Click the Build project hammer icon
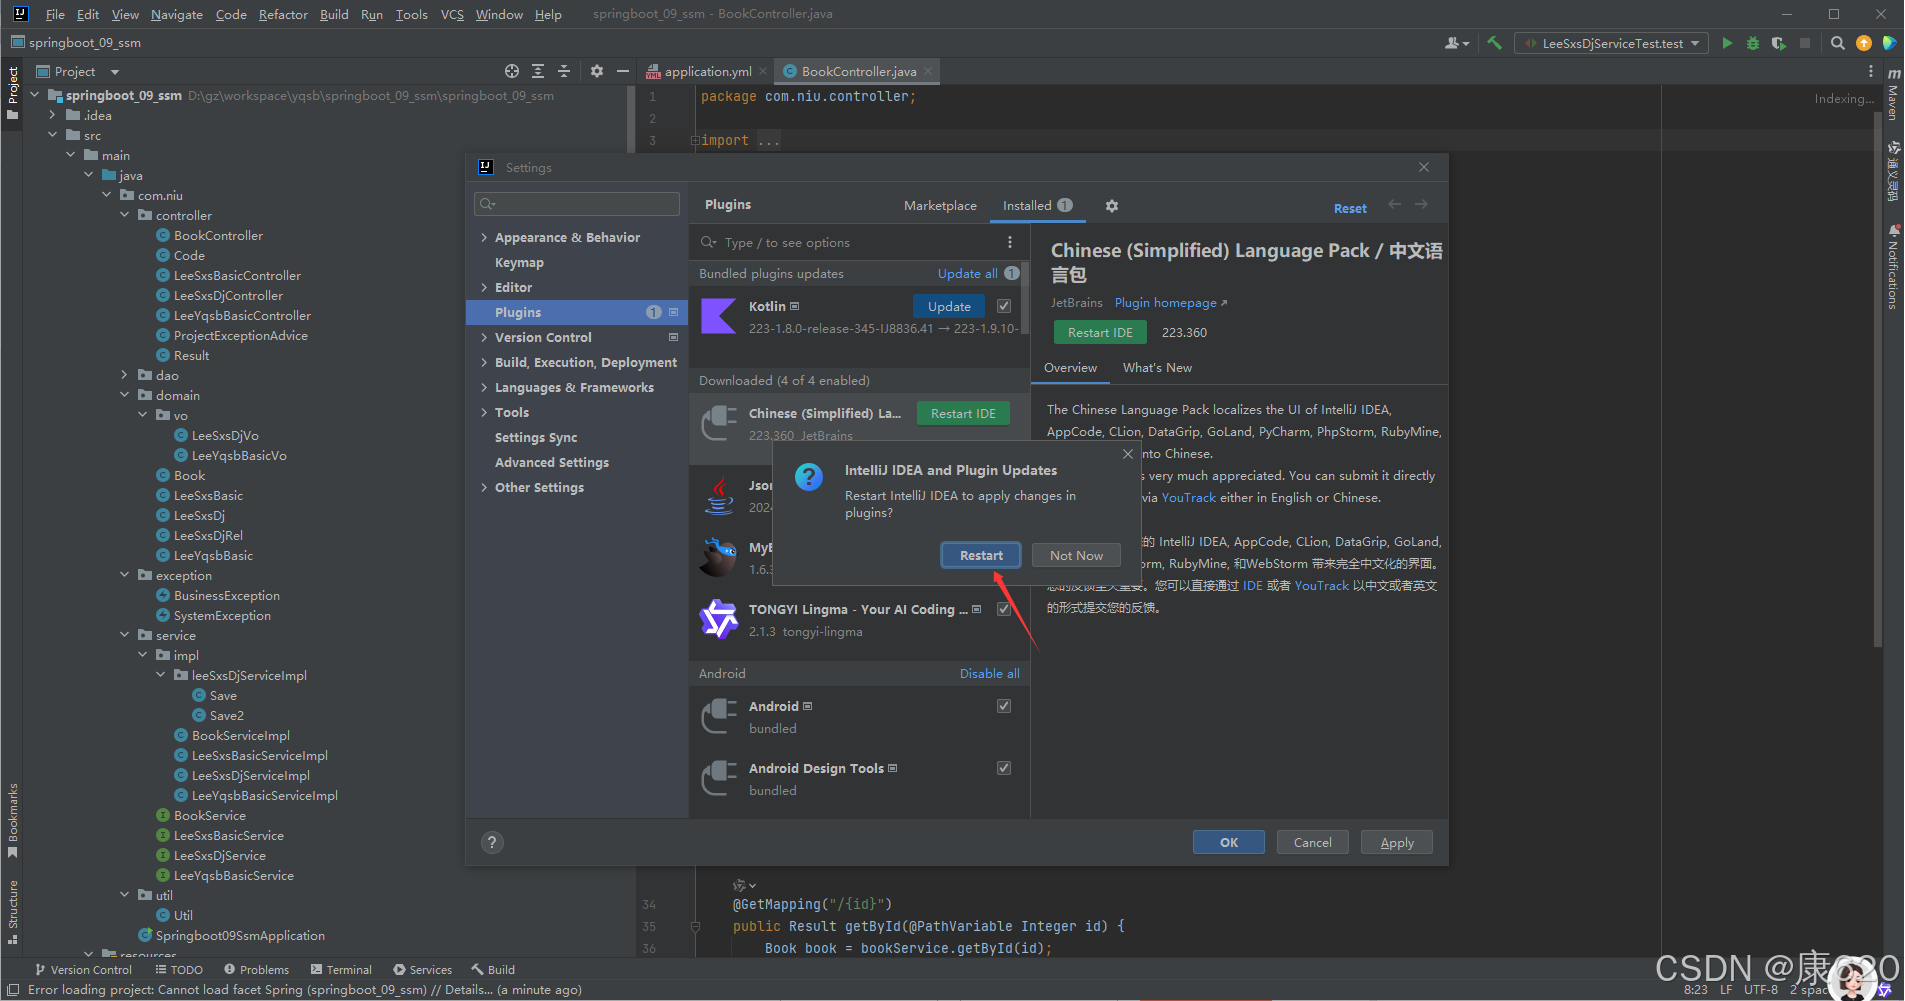The height and width of the screenshot is (1001, 1905). tap(1494, 43)
